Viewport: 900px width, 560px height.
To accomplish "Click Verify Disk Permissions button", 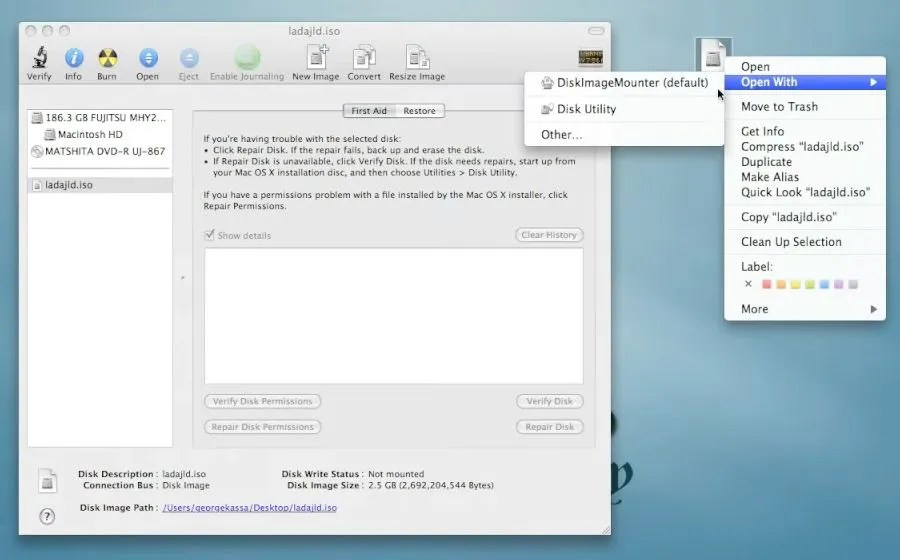I will [x=262, y=402].
